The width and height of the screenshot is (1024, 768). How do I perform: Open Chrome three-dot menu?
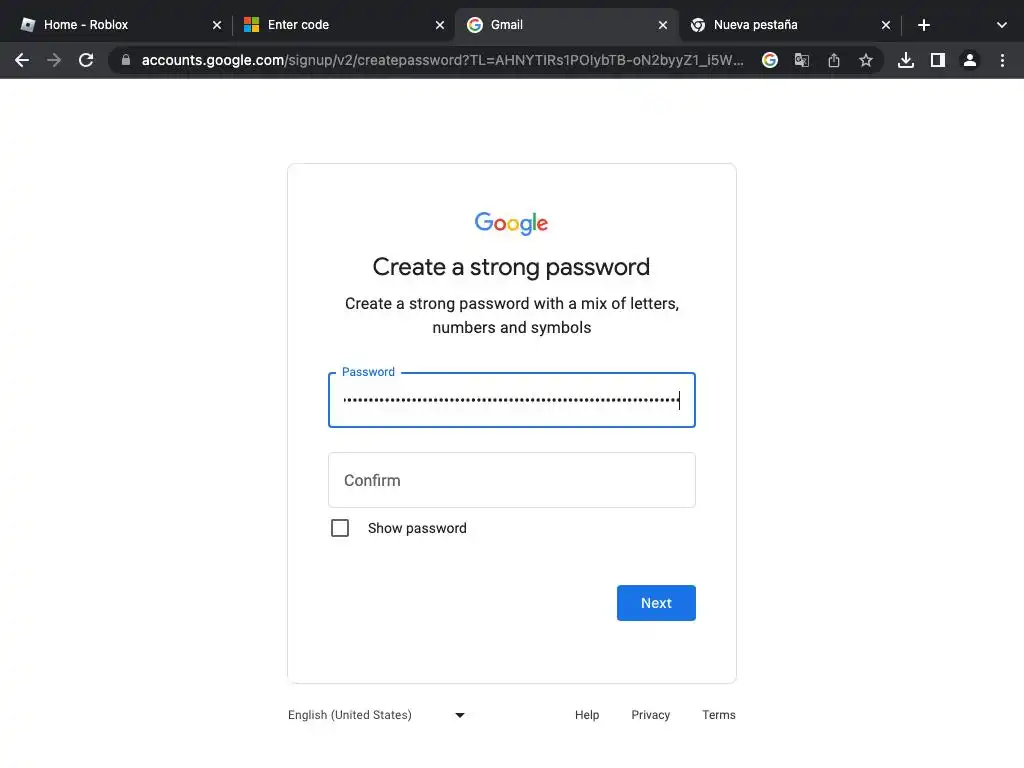[1002, 60]
